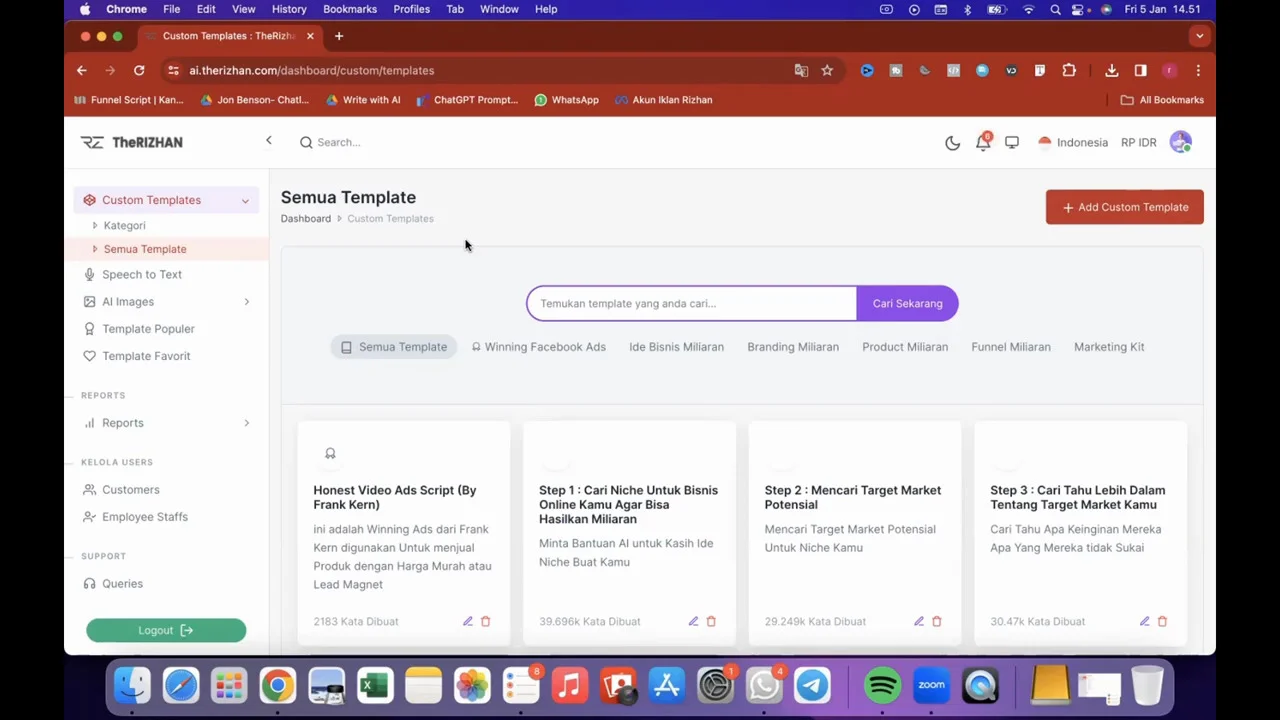Open Kategori in the sidebar

tap(124, 226)
